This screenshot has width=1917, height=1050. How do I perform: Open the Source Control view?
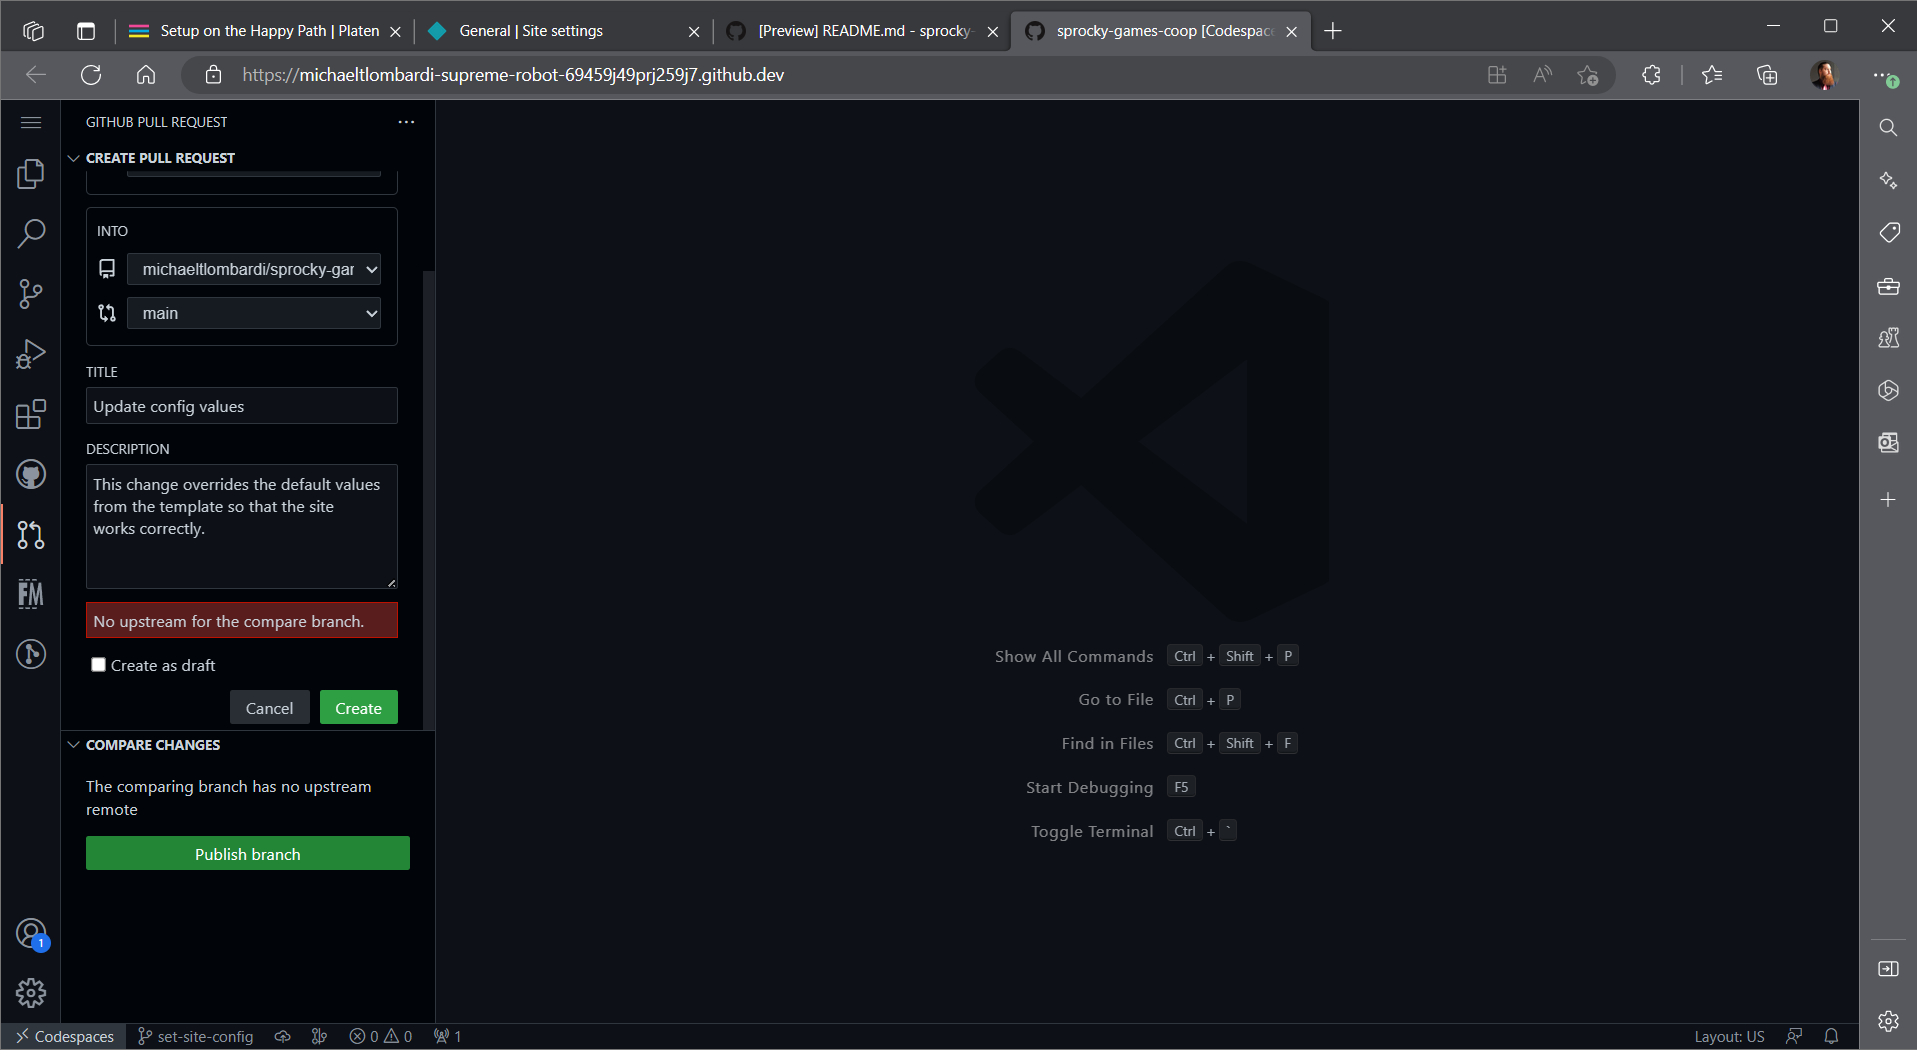pyautogui.click(x=31, y=294)
